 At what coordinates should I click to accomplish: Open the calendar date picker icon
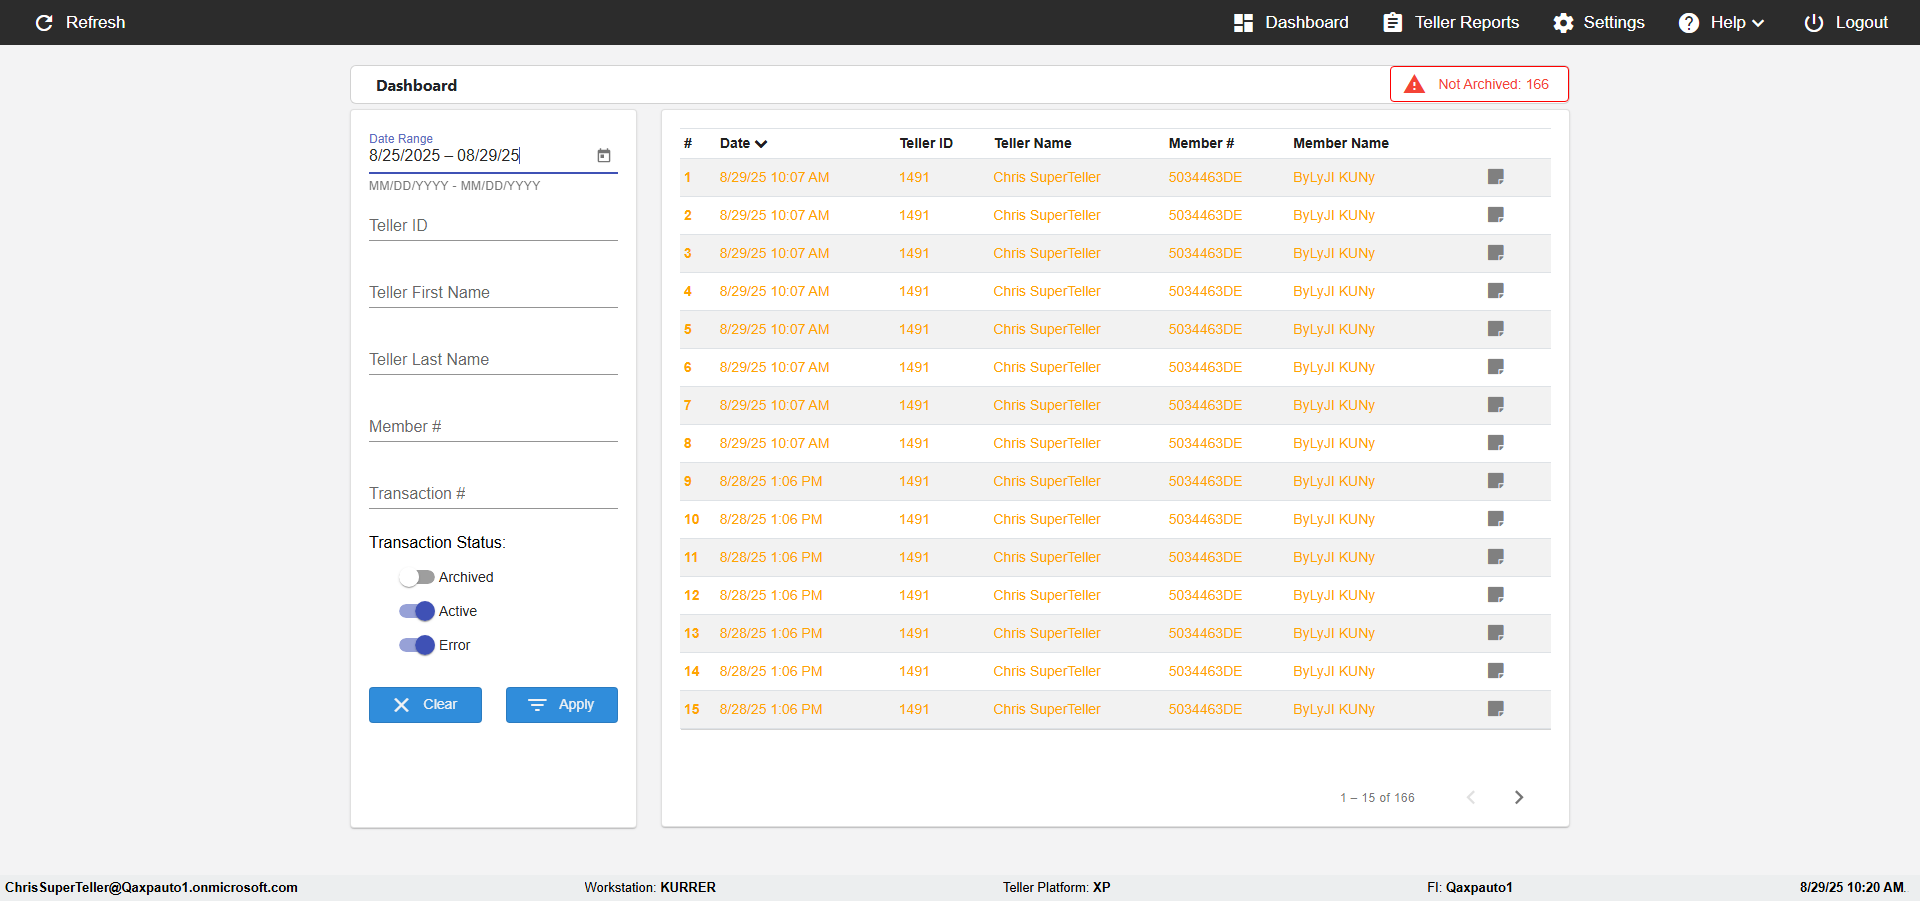(x=604, y=156)
